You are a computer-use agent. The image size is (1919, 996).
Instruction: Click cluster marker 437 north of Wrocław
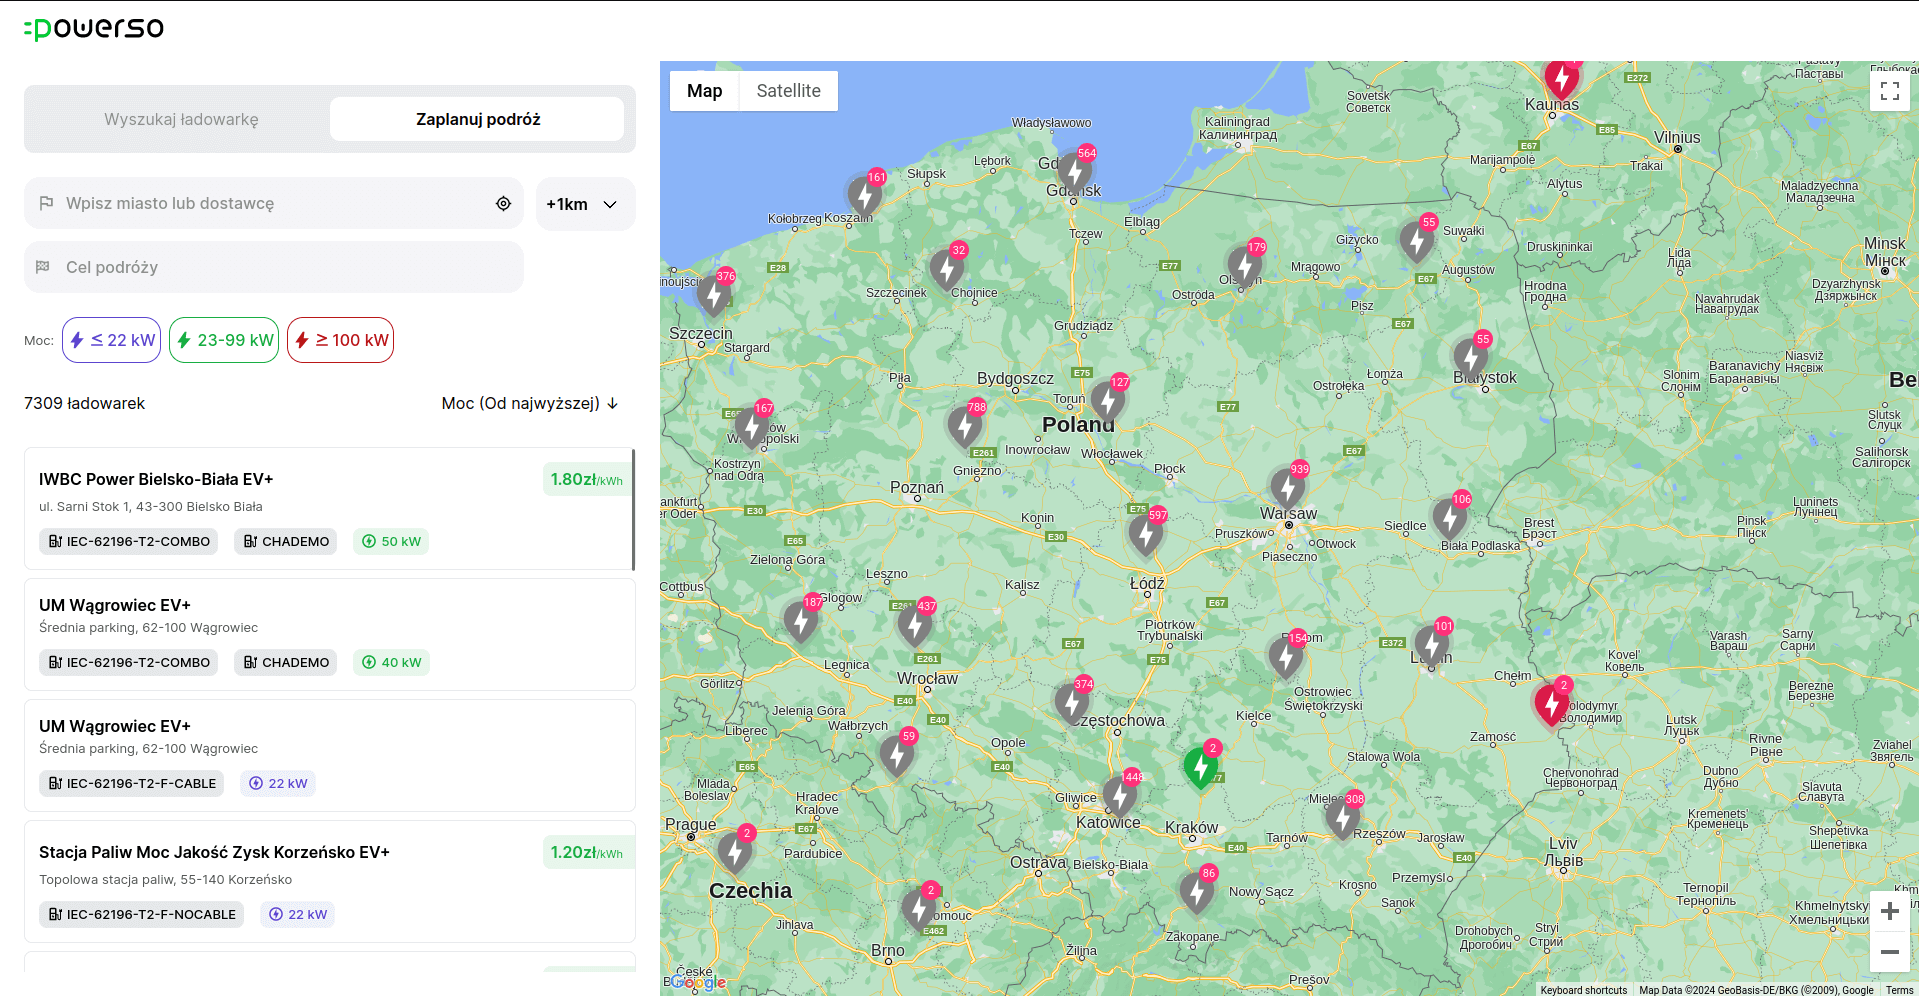point(915,624)
